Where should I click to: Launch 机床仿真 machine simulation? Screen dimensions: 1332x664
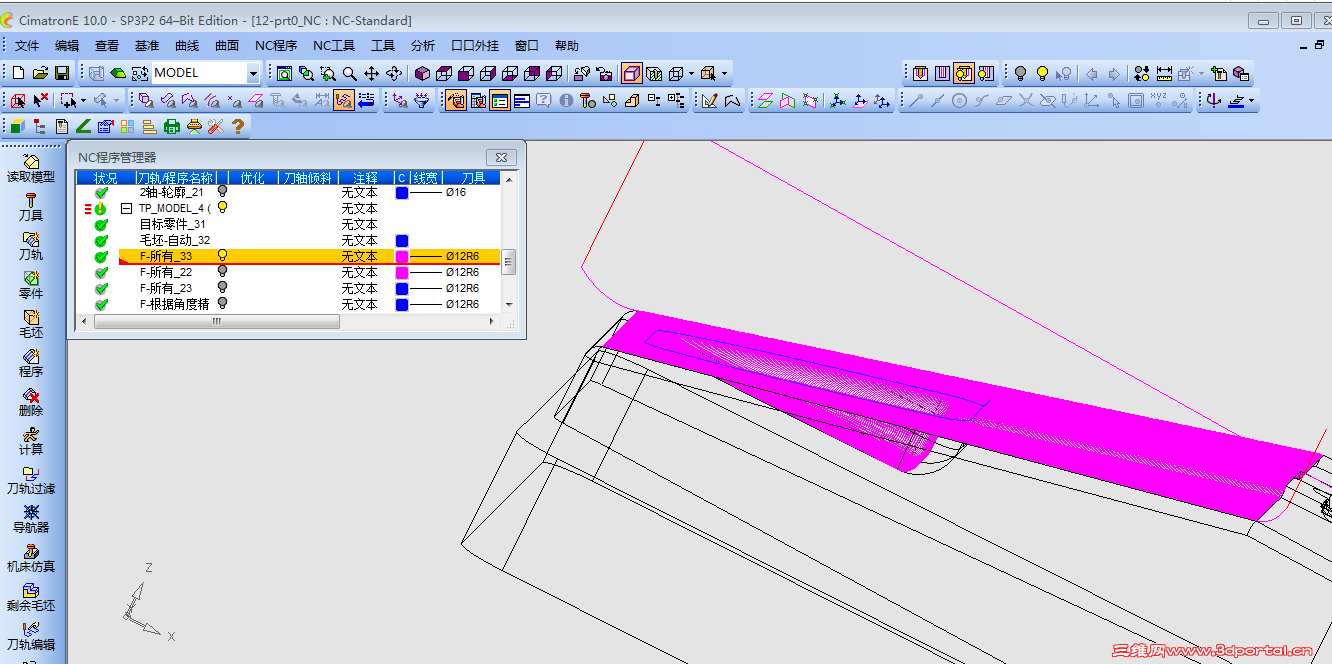tap(31, 558)
